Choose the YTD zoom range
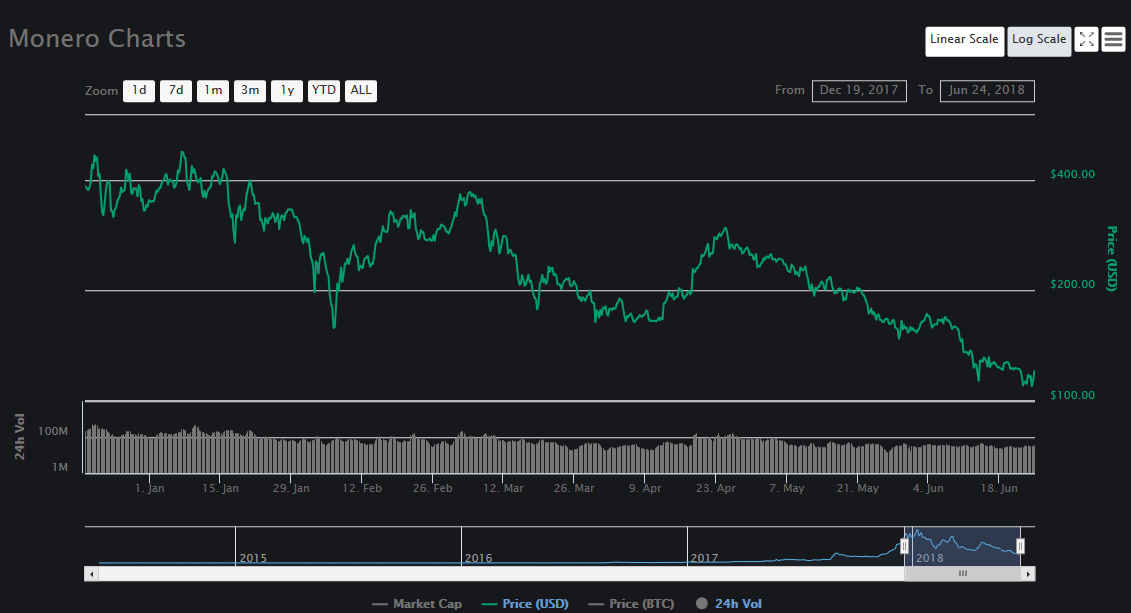This screenshot has height=613, width=1131. coord(324,91)
